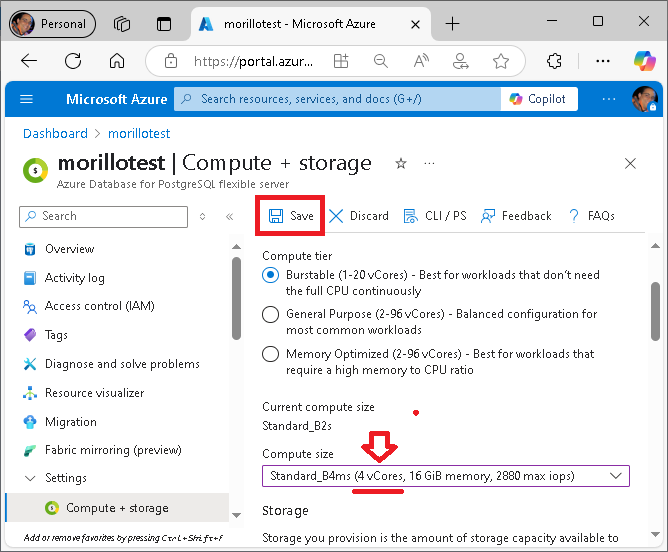Image resolution: width=668 pixels, height=552 pixels.
Task: Go to the Overview menu item
Action: coord(69,249)
